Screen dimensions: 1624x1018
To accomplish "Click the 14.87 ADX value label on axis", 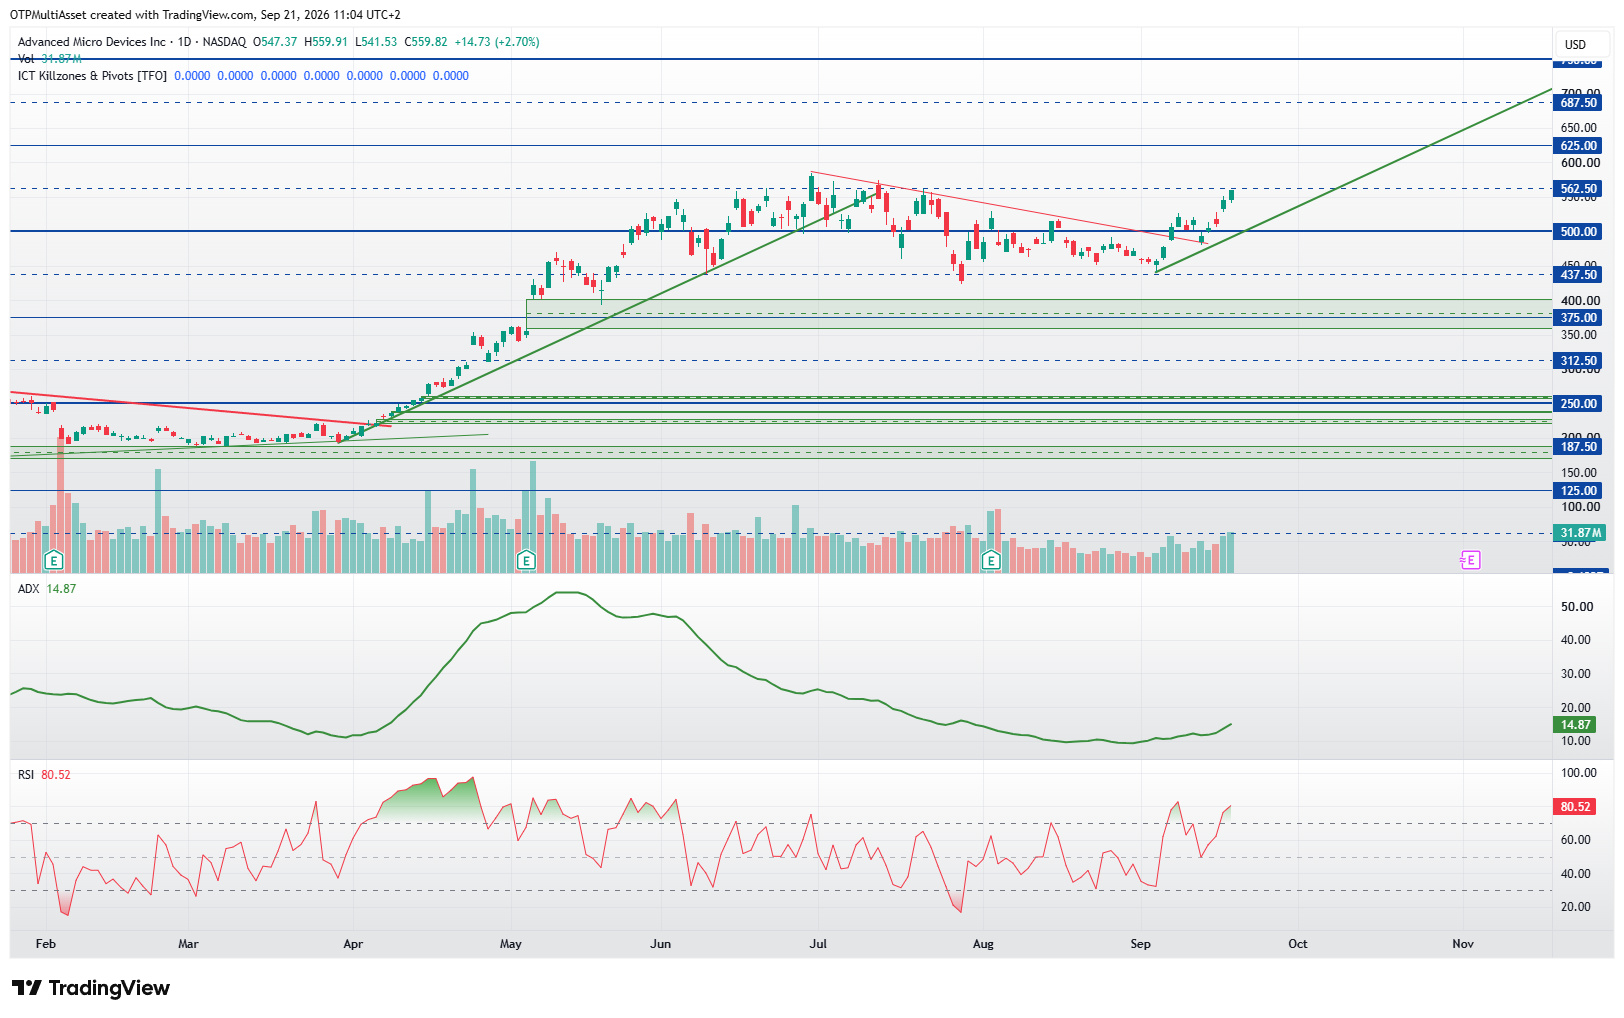I will [x=1575, y=725].
